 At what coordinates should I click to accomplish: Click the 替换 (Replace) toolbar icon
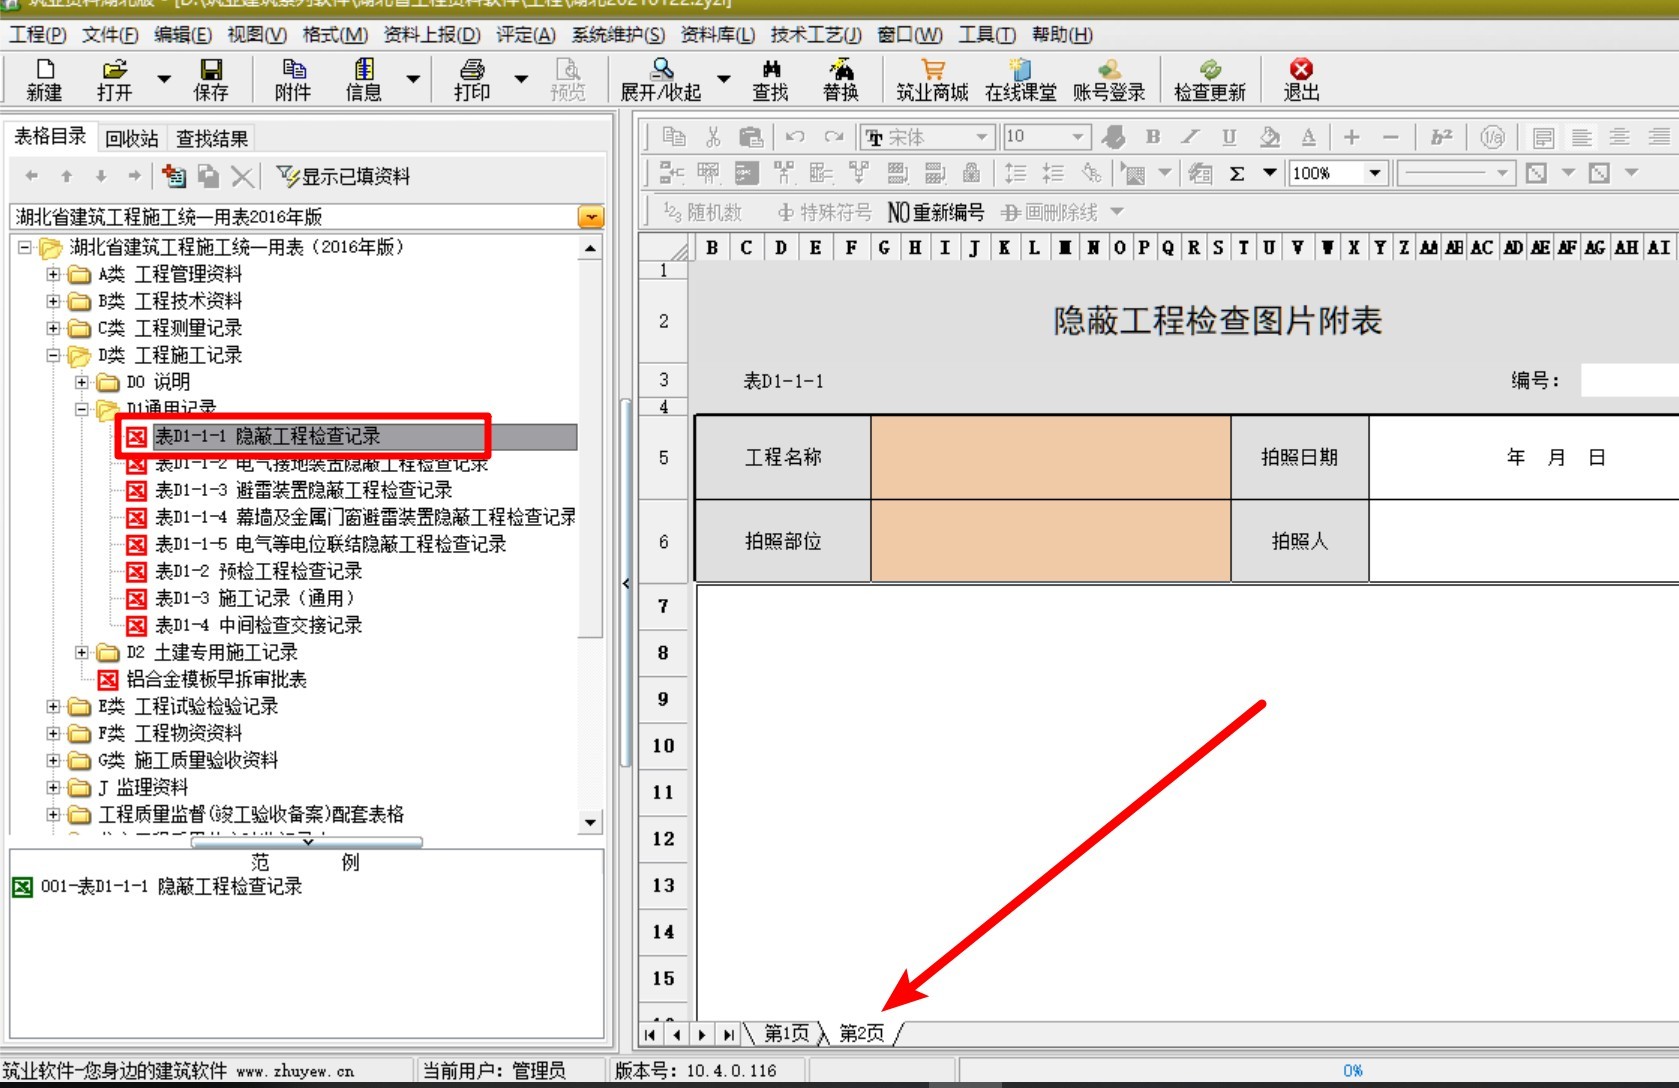tap(841, 80)
